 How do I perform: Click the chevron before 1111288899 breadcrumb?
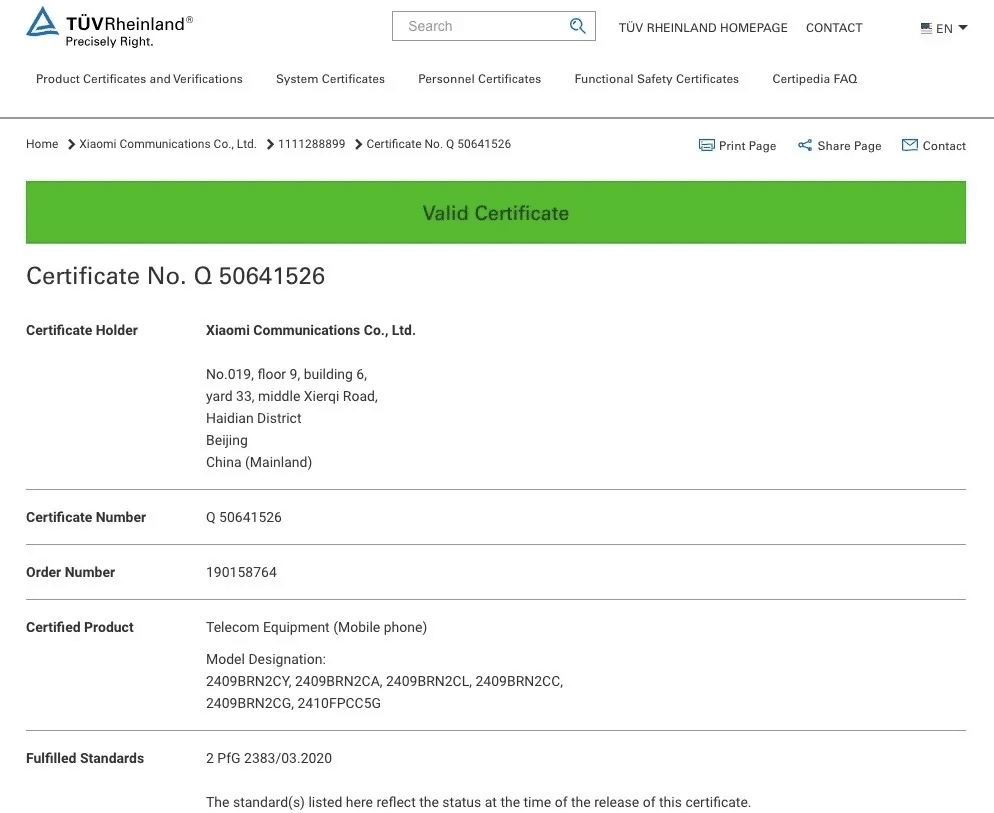tap(270, 145)
